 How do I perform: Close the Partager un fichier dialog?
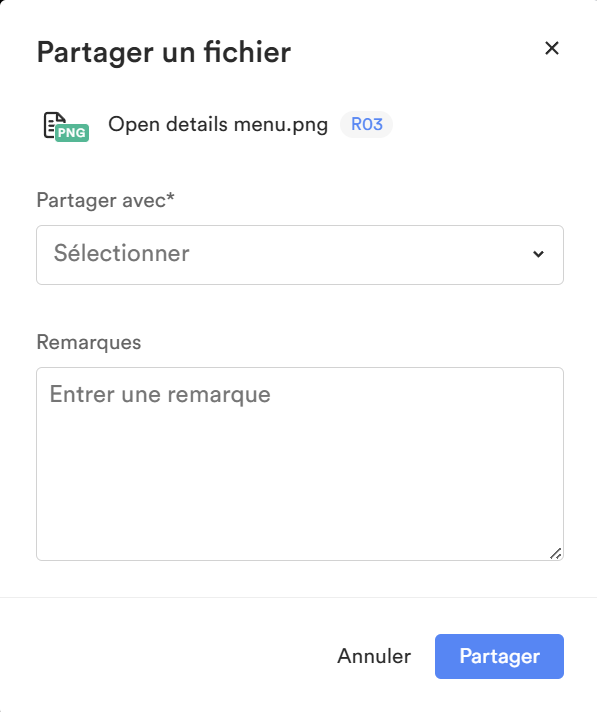552,48
